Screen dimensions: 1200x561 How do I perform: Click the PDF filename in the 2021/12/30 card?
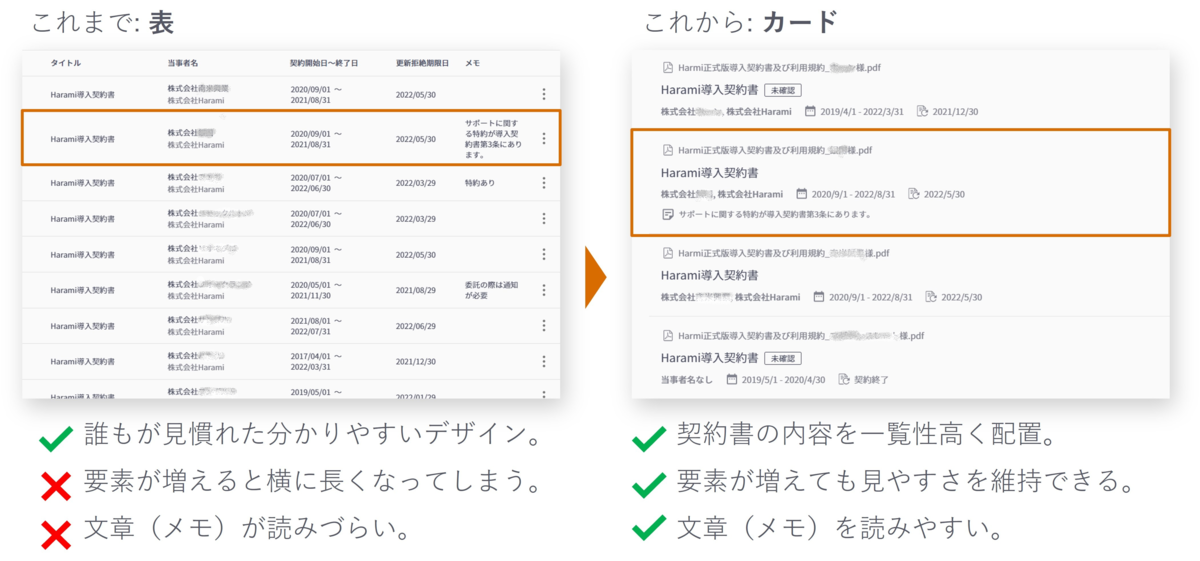779,68
